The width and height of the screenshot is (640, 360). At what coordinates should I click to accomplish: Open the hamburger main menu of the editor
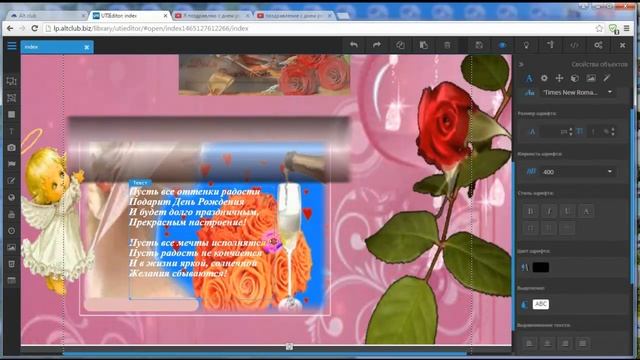point(12,45)
